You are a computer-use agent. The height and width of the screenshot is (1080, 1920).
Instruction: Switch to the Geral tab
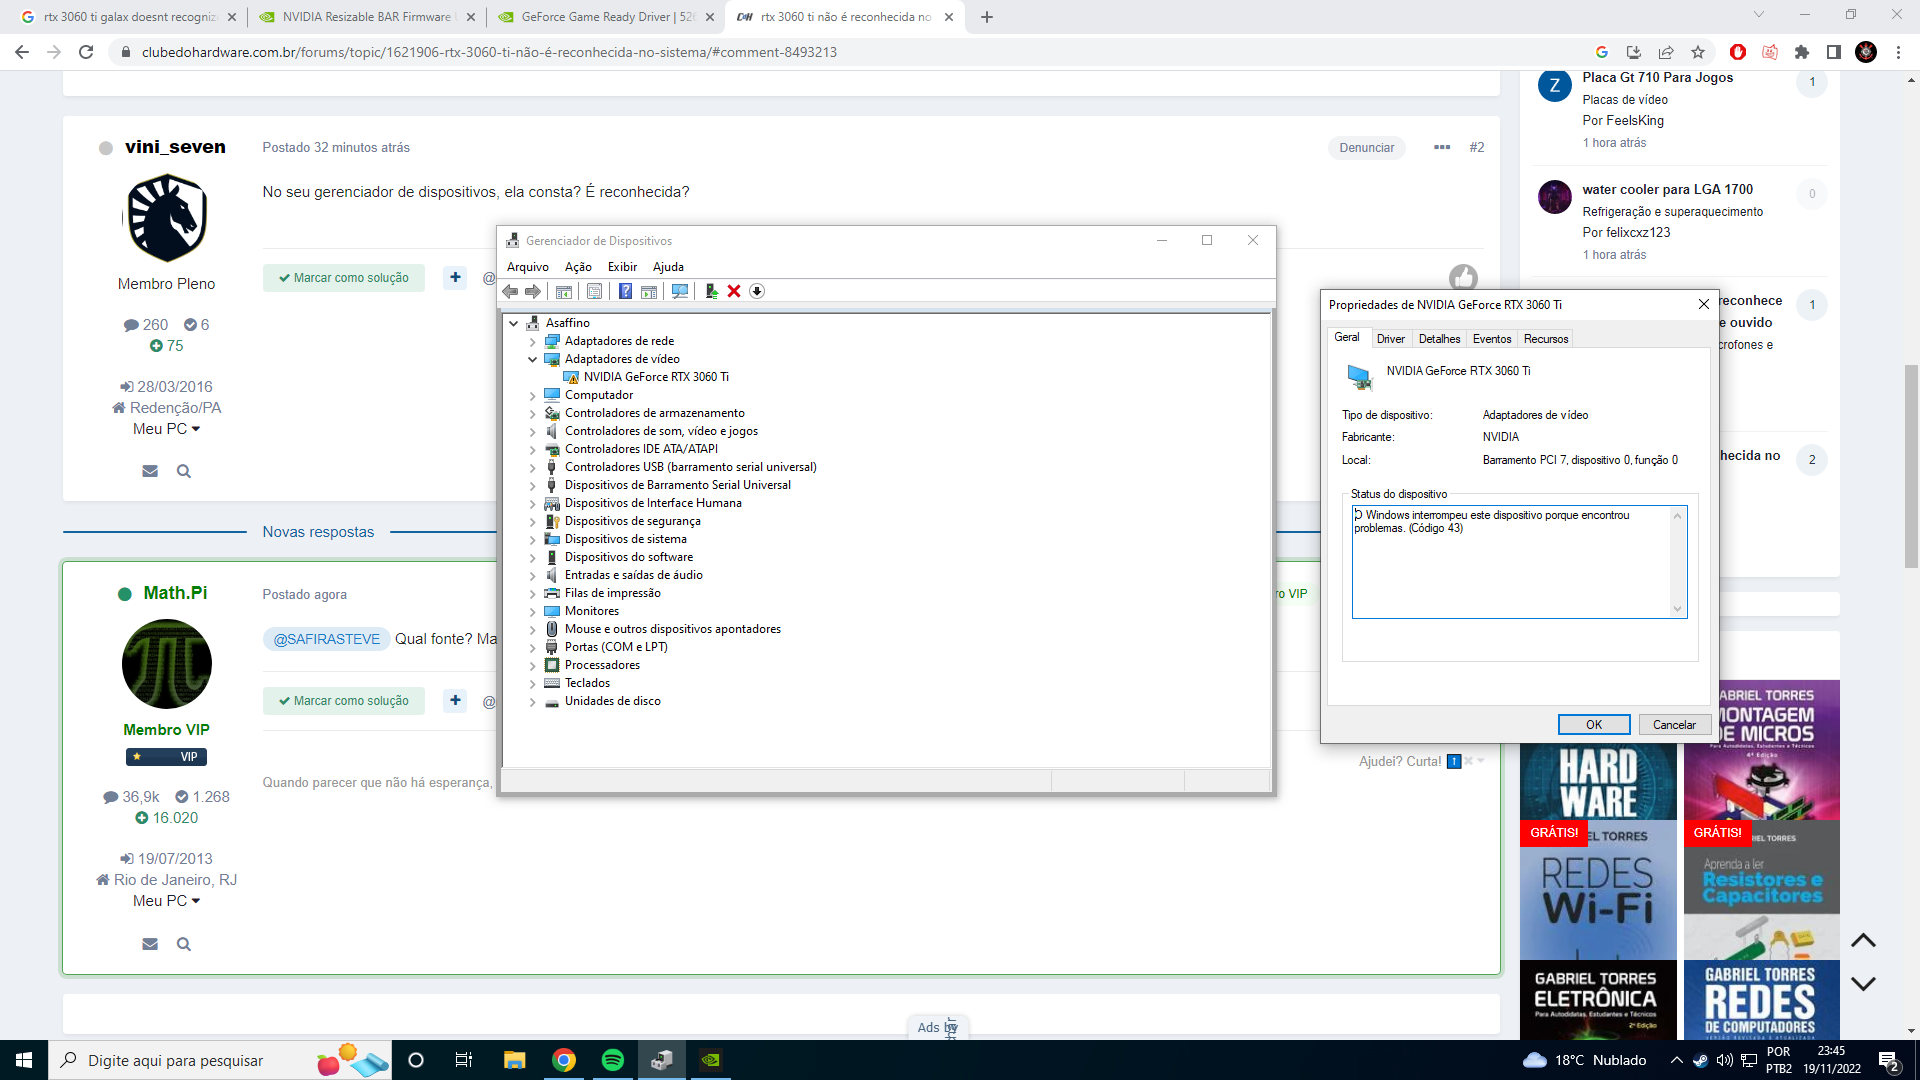click(x=1347, y=337)
